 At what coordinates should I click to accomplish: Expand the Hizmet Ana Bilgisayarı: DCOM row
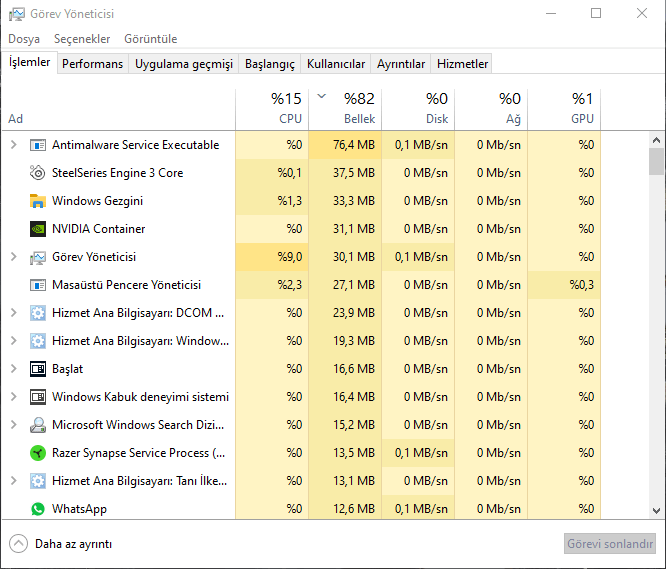[x=13, y=313]
